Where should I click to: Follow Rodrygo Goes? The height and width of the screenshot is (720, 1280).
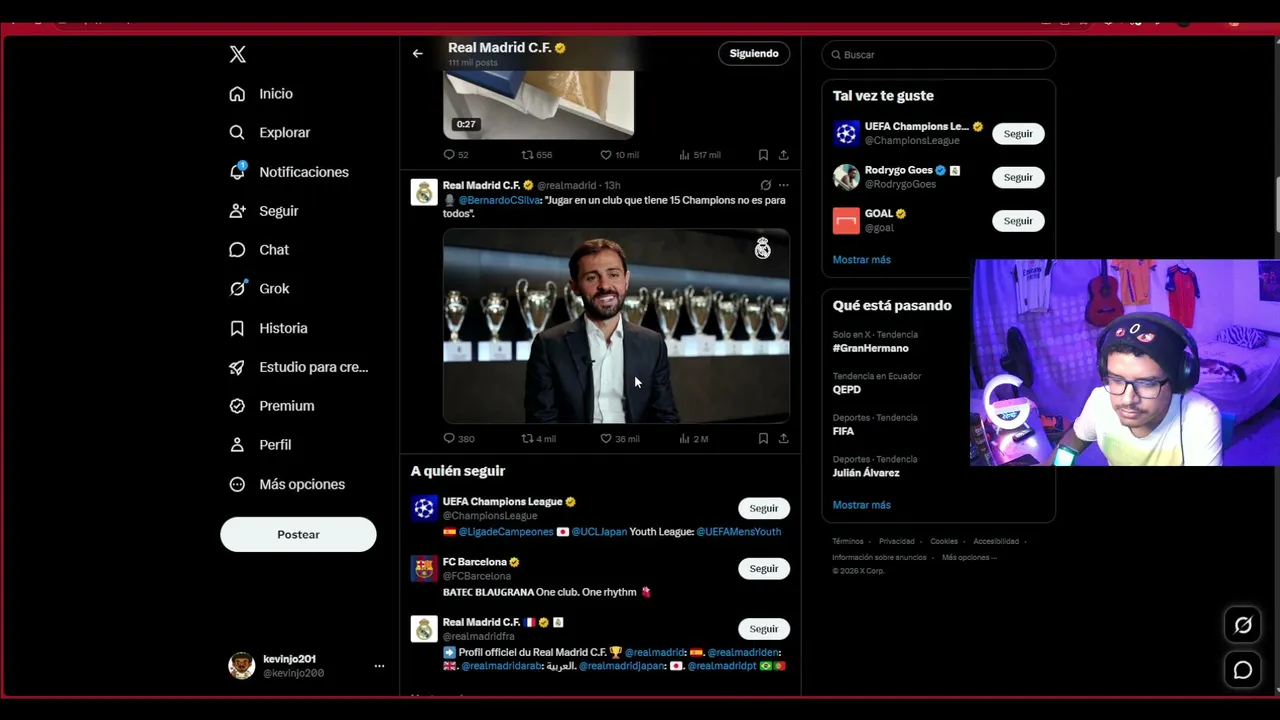click(x=1018, y=178)
